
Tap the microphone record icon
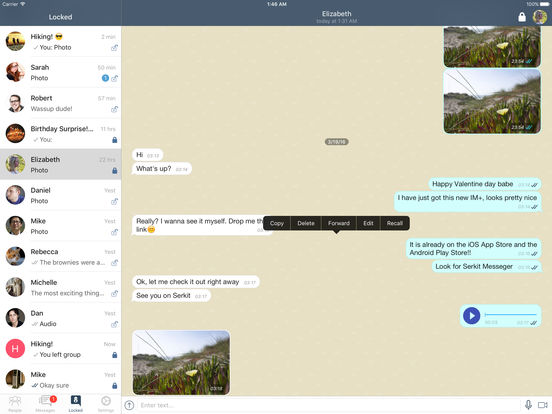coord(528,405)
